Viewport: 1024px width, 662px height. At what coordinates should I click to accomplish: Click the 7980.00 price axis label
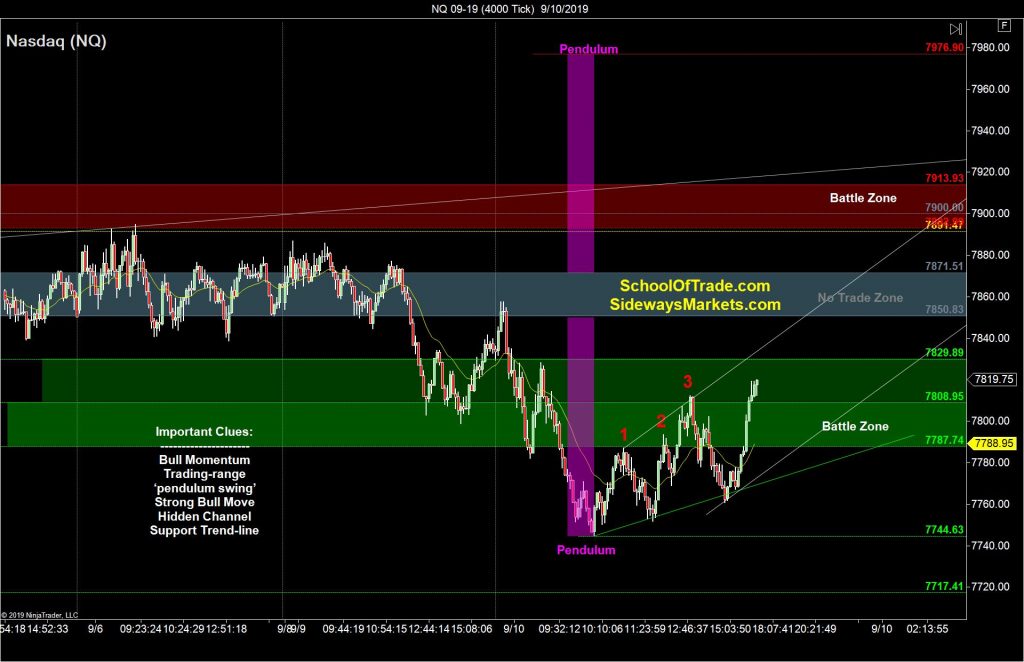point(990,48)
